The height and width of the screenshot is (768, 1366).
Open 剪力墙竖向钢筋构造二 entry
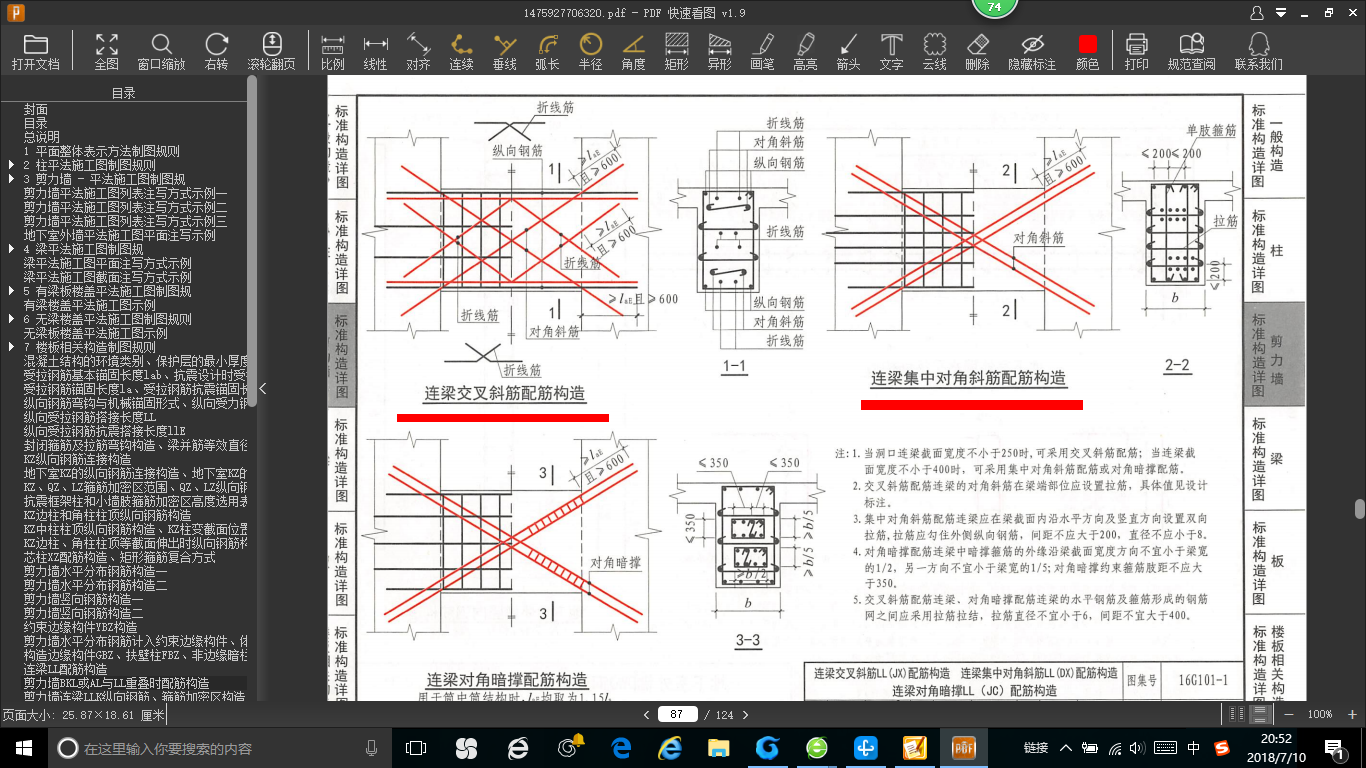84,613
